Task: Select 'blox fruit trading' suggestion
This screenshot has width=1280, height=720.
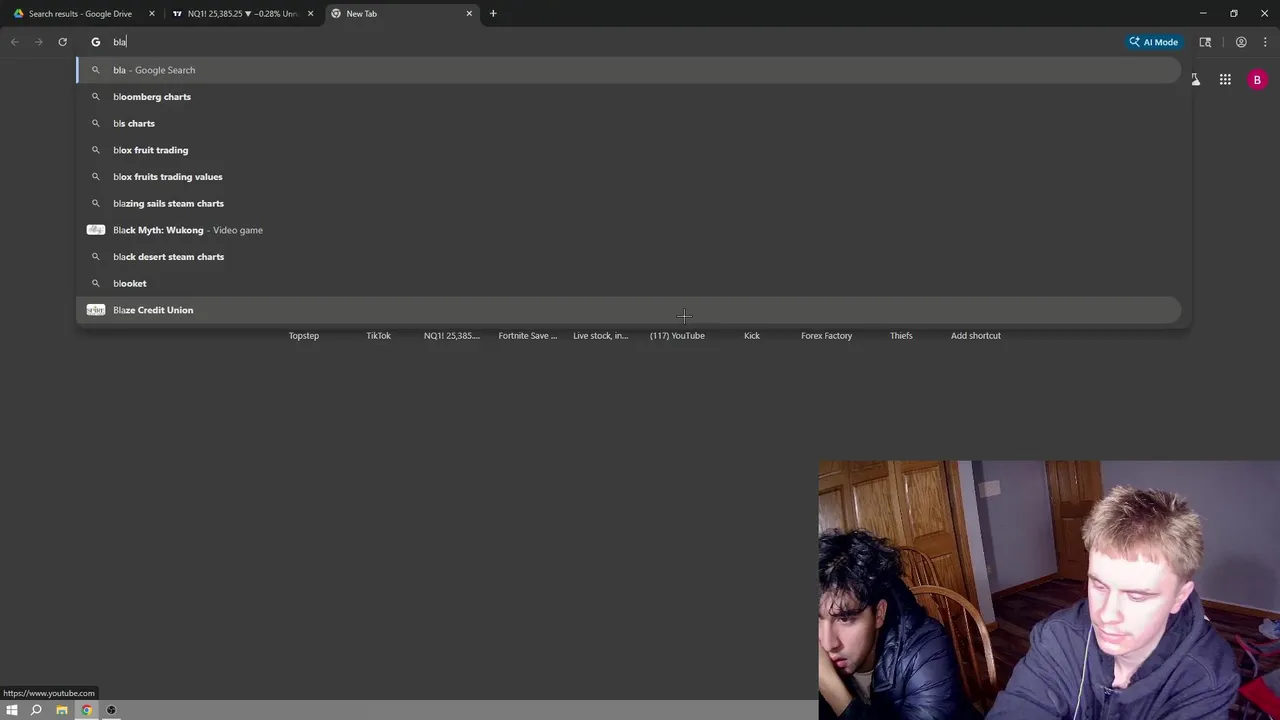Action: pyautogui.click(x=628, y=150)
